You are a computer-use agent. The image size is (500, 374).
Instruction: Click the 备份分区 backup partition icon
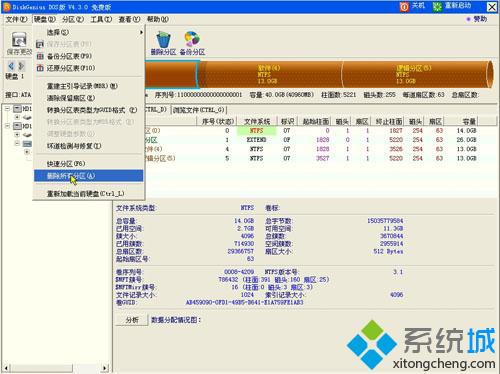pyautogui.click(x=192, y=39)
